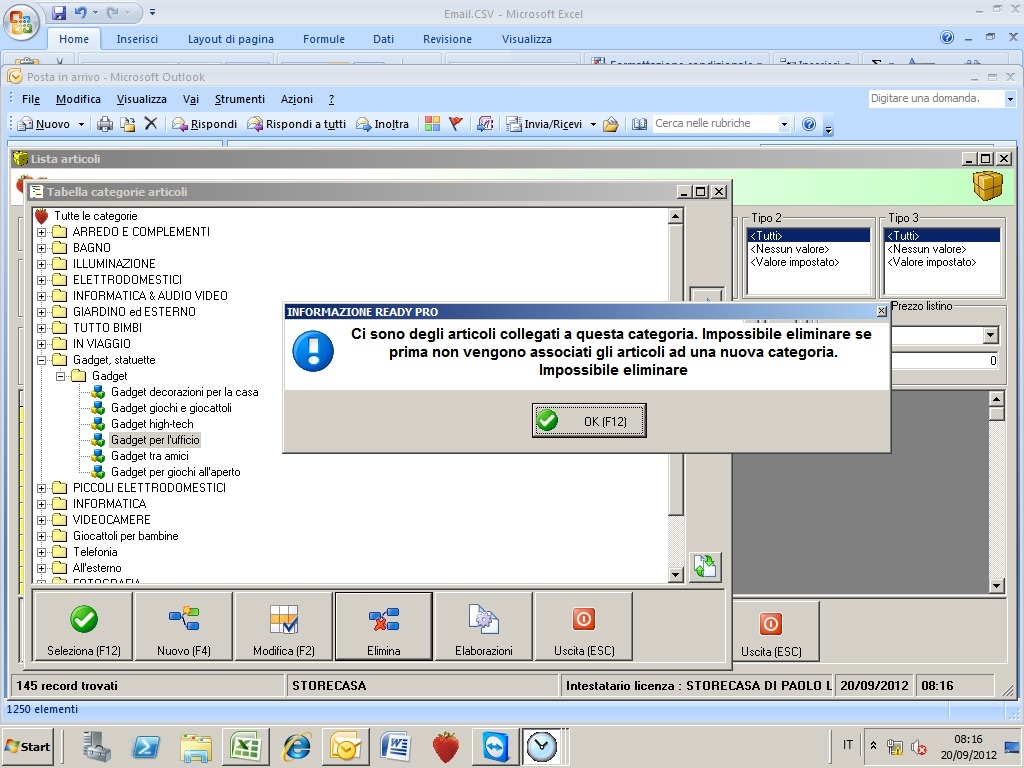Viewport: 1024px width, 768px height.
Task: Click Excel Office button
Action: [x=22, y=23]
